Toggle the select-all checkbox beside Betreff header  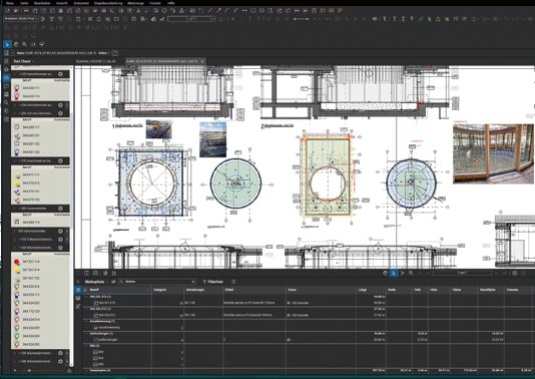(85, 290)
